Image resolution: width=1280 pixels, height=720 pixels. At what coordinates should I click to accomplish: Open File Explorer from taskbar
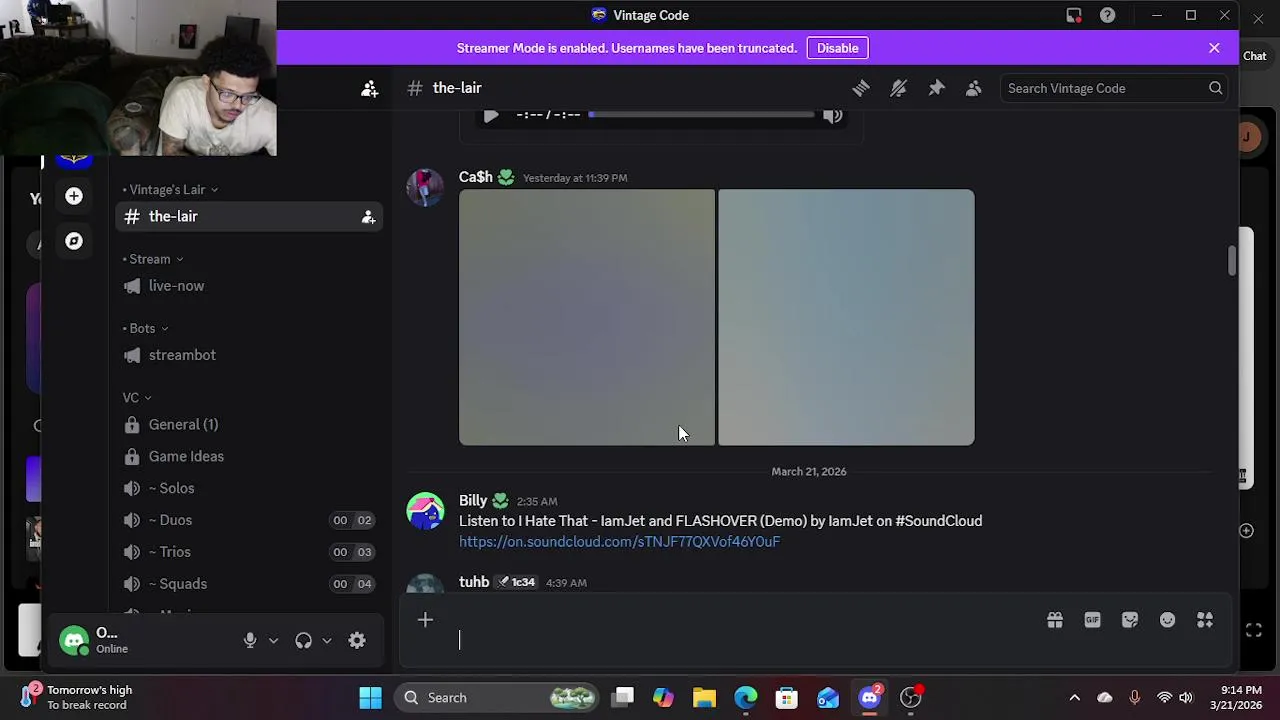(704, 698)
